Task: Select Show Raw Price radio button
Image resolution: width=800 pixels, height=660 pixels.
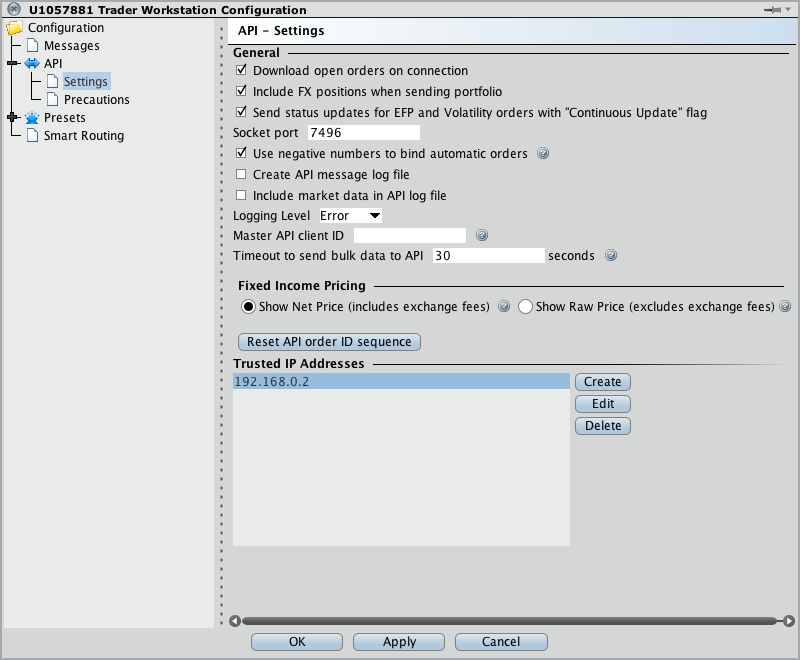Action: pos(525,307)
